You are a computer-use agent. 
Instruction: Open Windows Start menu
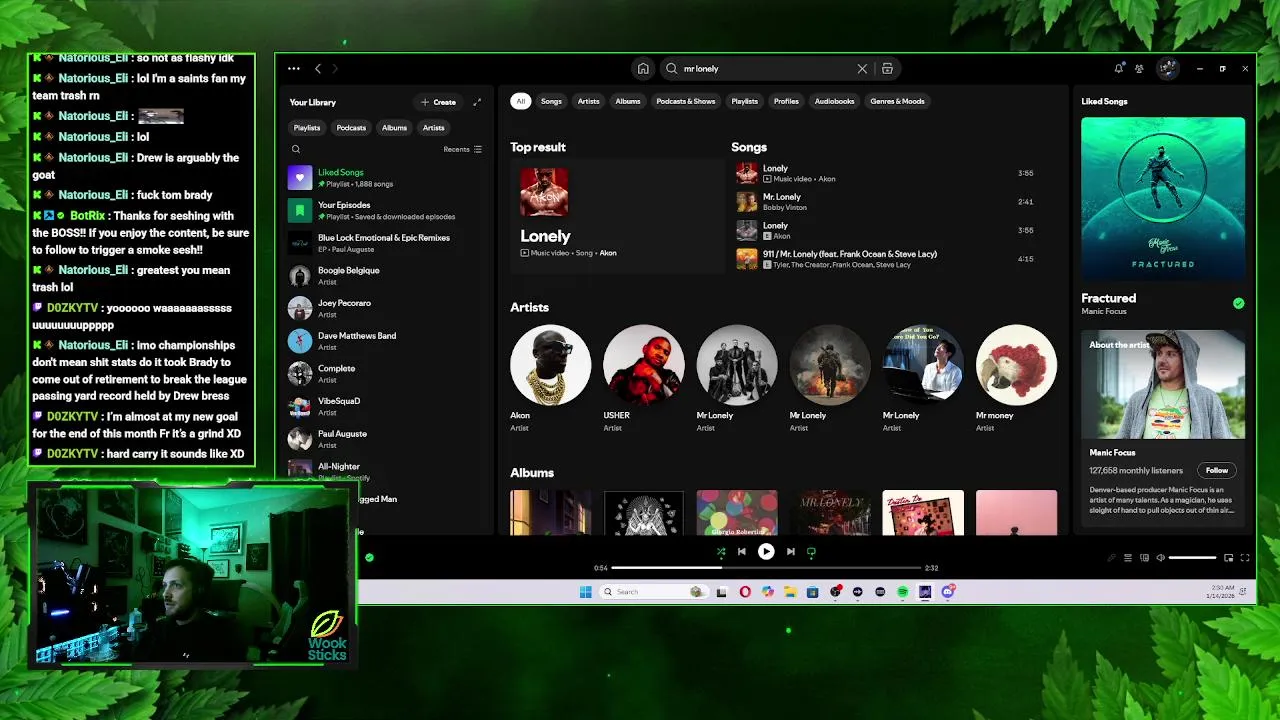pyautogui.click(x=585, y=592)
